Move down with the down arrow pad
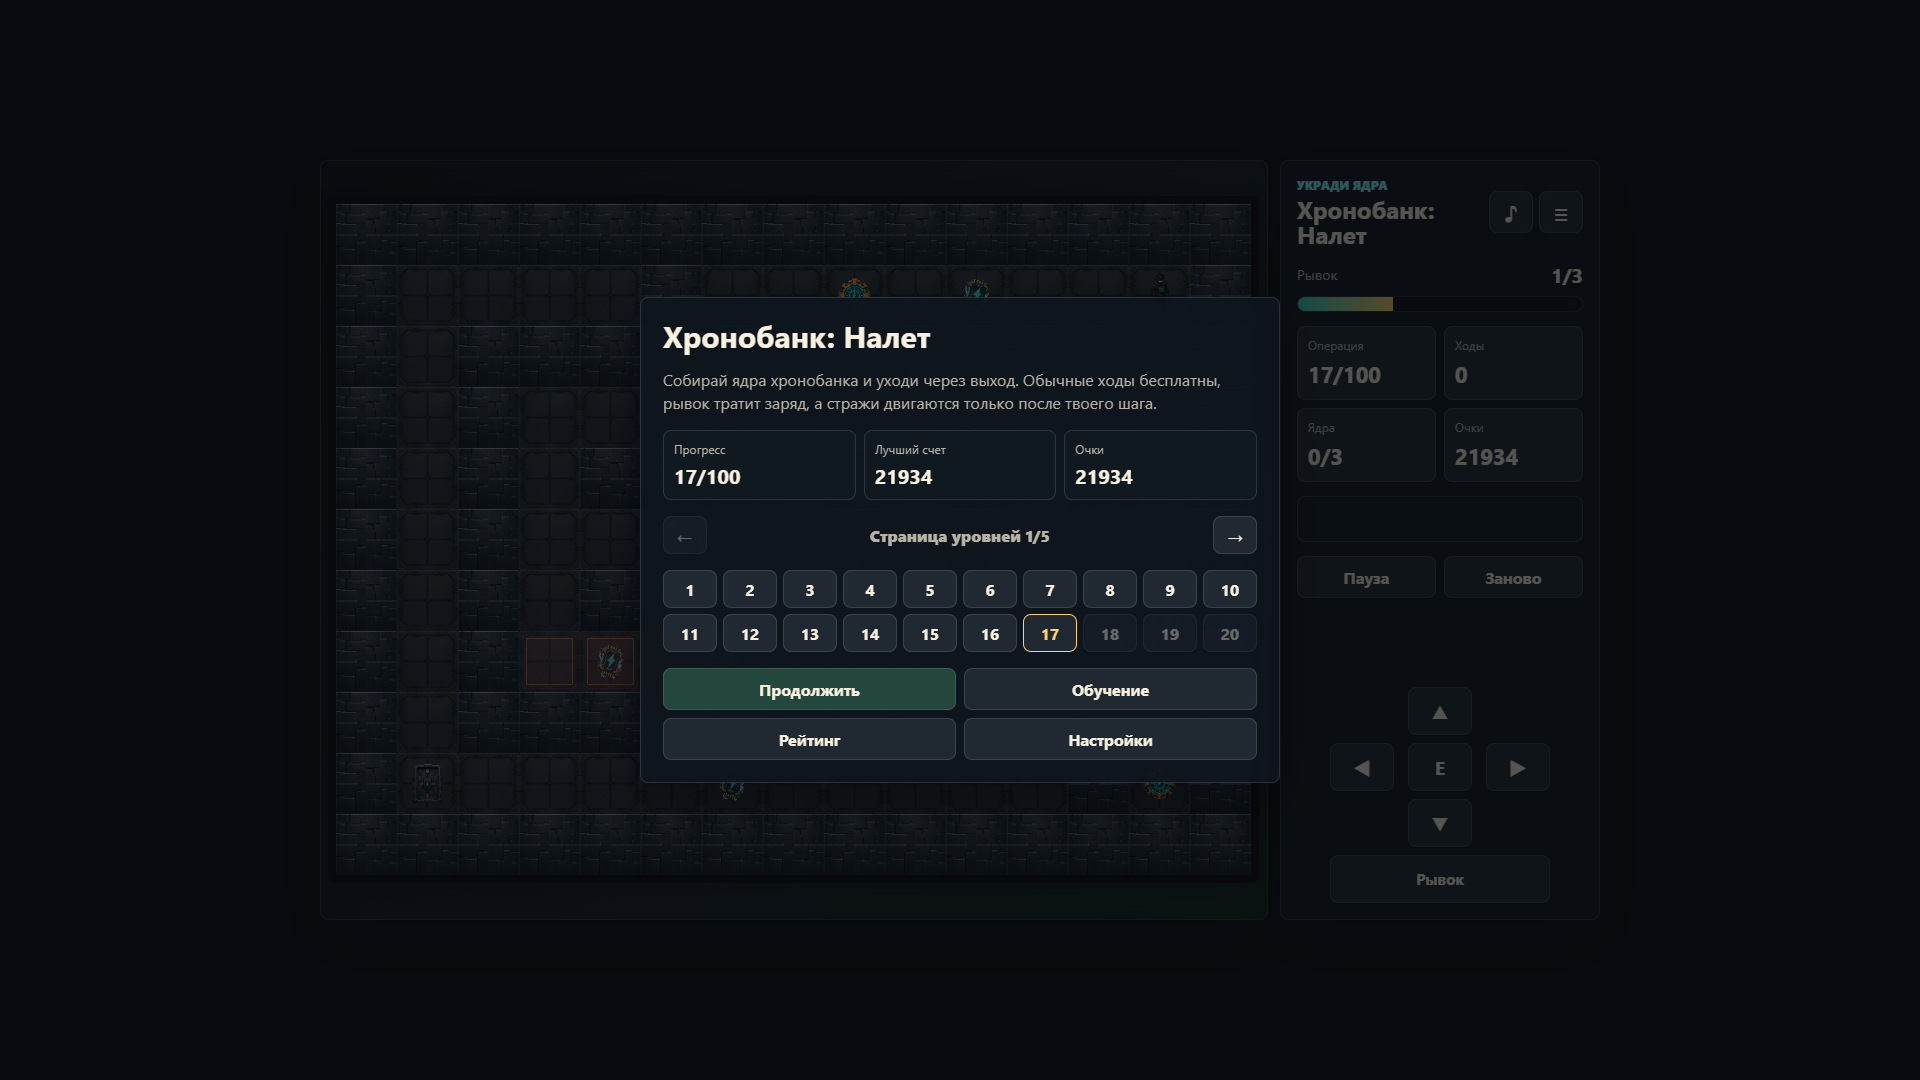 pyautogui.click(x=1439, y=824)
